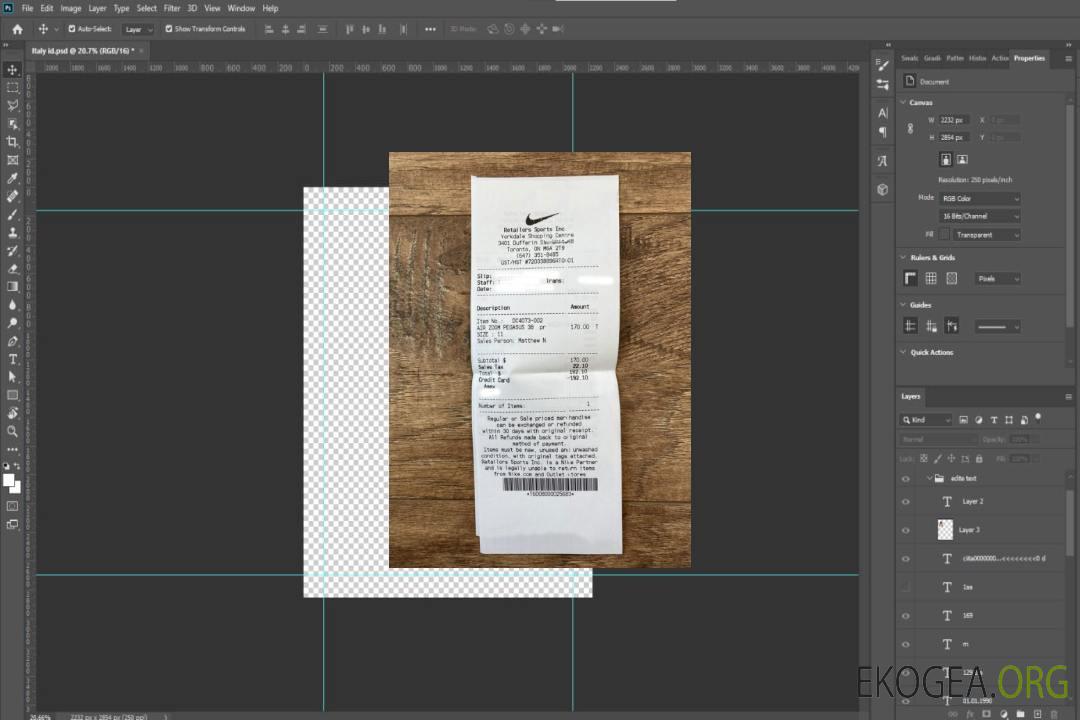The height and width of the screenshot is (720, 1080).
Task: Open the Pixels ruler units dropdown
Action: [998, 278]
